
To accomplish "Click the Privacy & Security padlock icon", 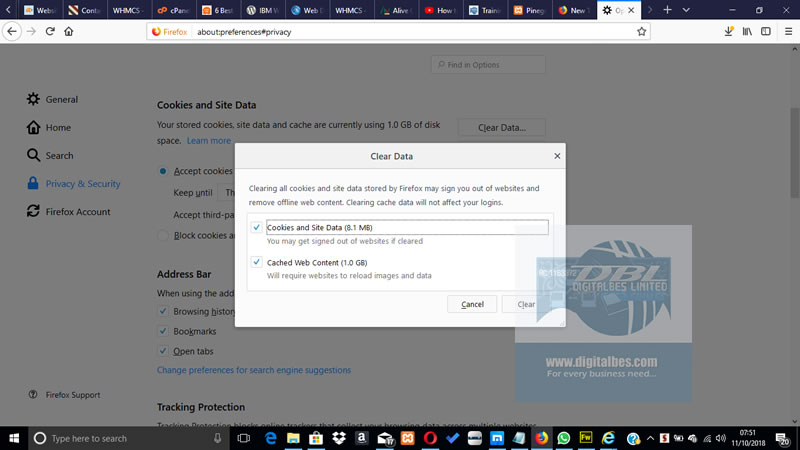I will click(x=33, y=183).
